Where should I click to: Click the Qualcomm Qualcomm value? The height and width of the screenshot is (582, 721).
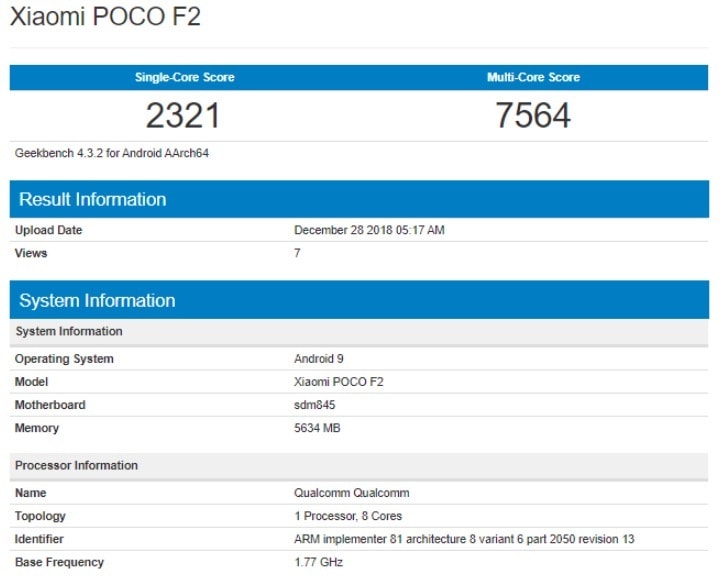tap(352, 493)
